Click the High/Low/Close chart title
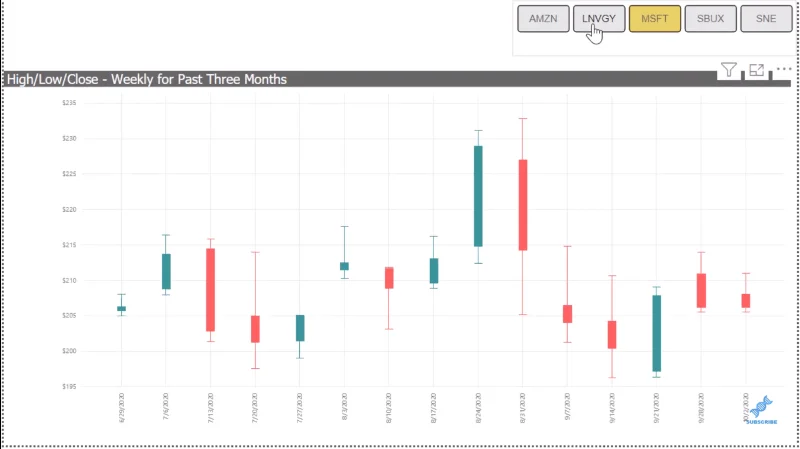 pos(147,80)
